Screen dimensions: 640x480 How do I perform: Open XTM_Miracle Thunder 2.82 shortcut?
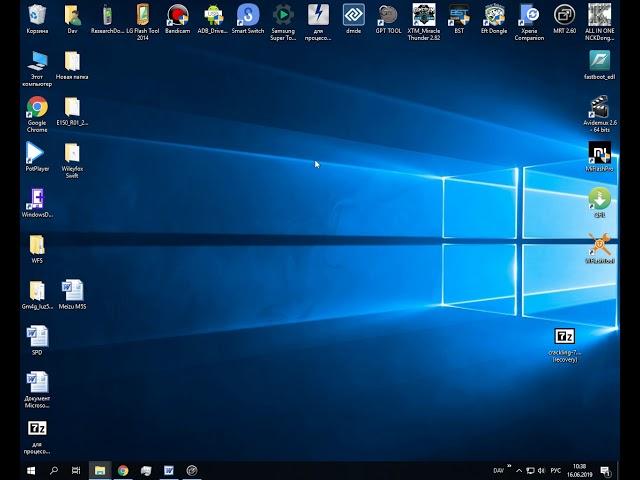point(424,22)
